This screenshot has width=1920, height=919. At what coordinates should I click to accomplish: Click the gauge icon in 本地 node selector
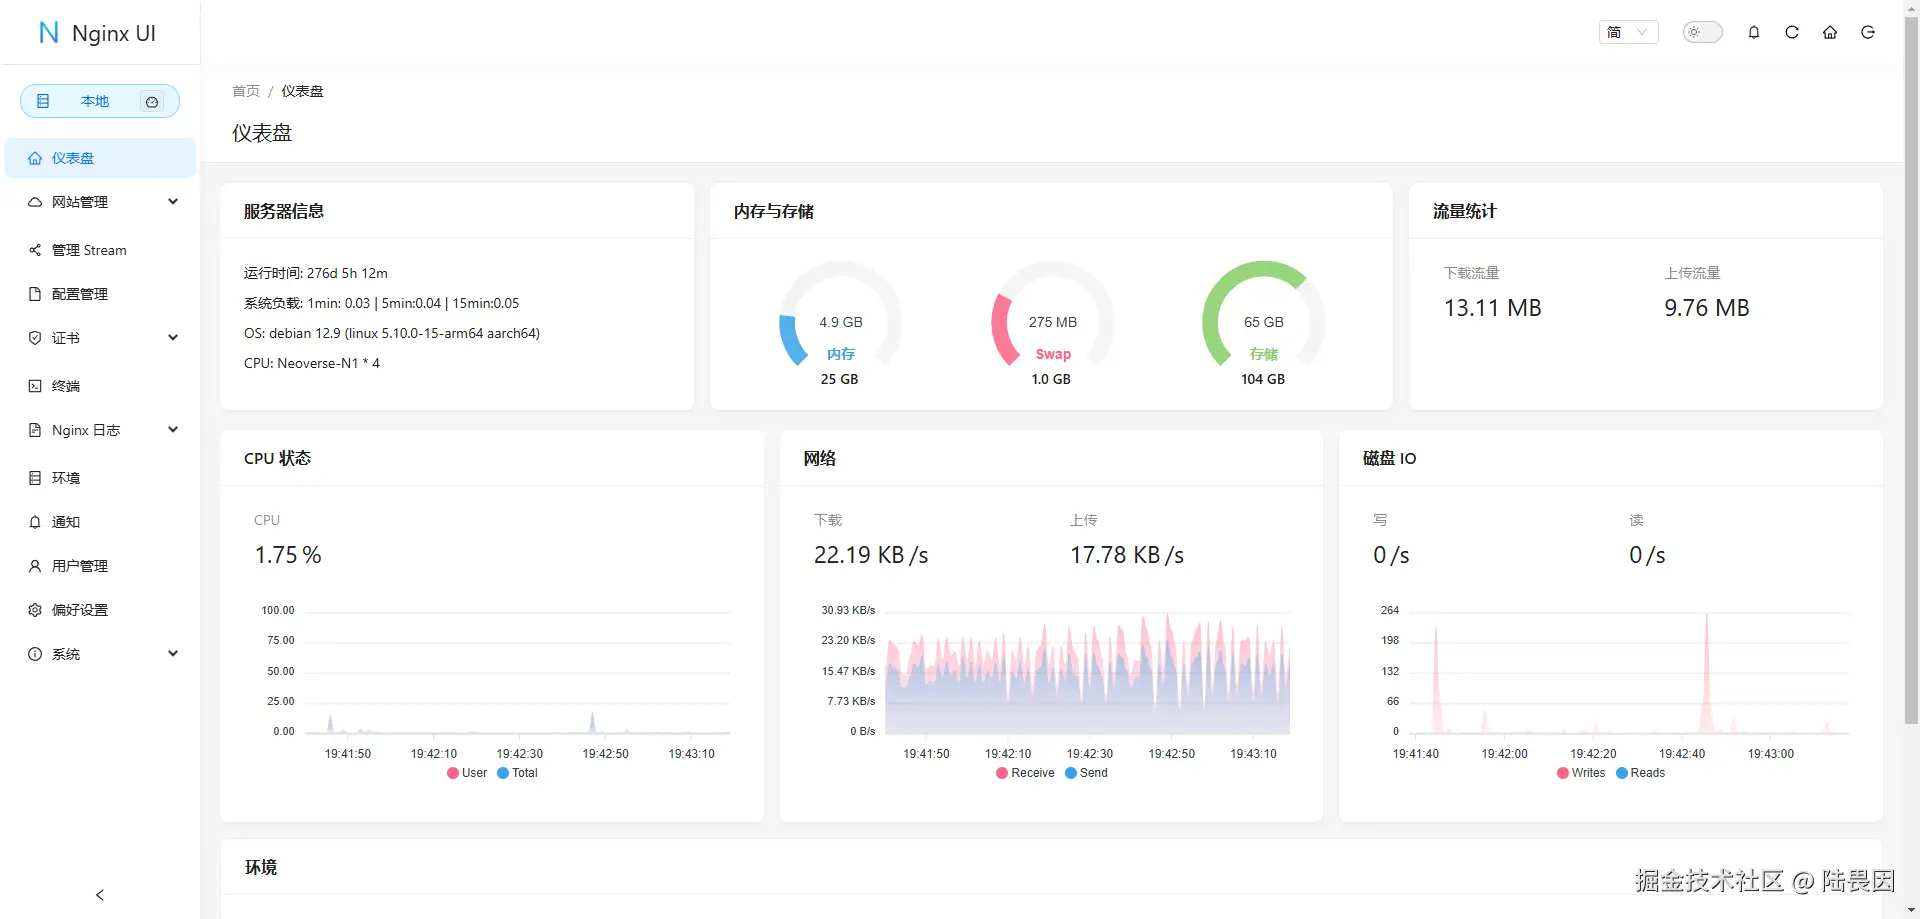(x=152, y=102)
